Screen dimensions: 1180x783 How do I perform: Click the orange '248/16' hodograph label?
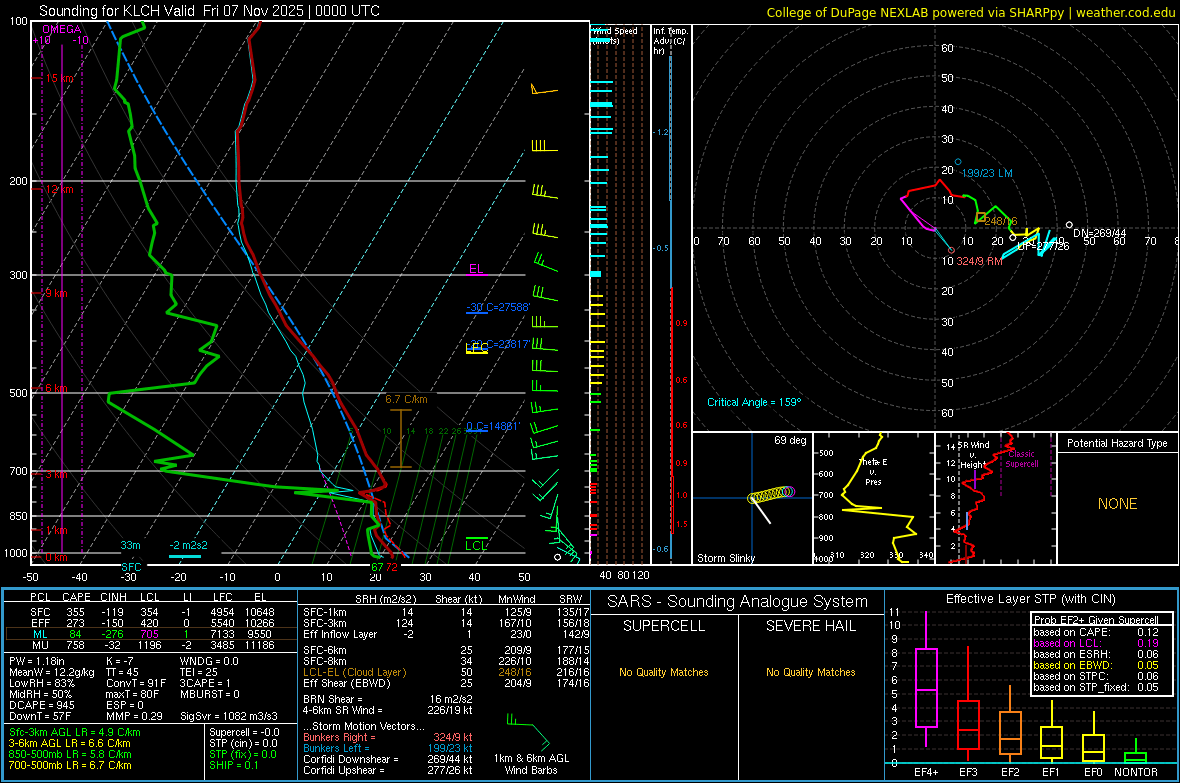coord(1001,221)
